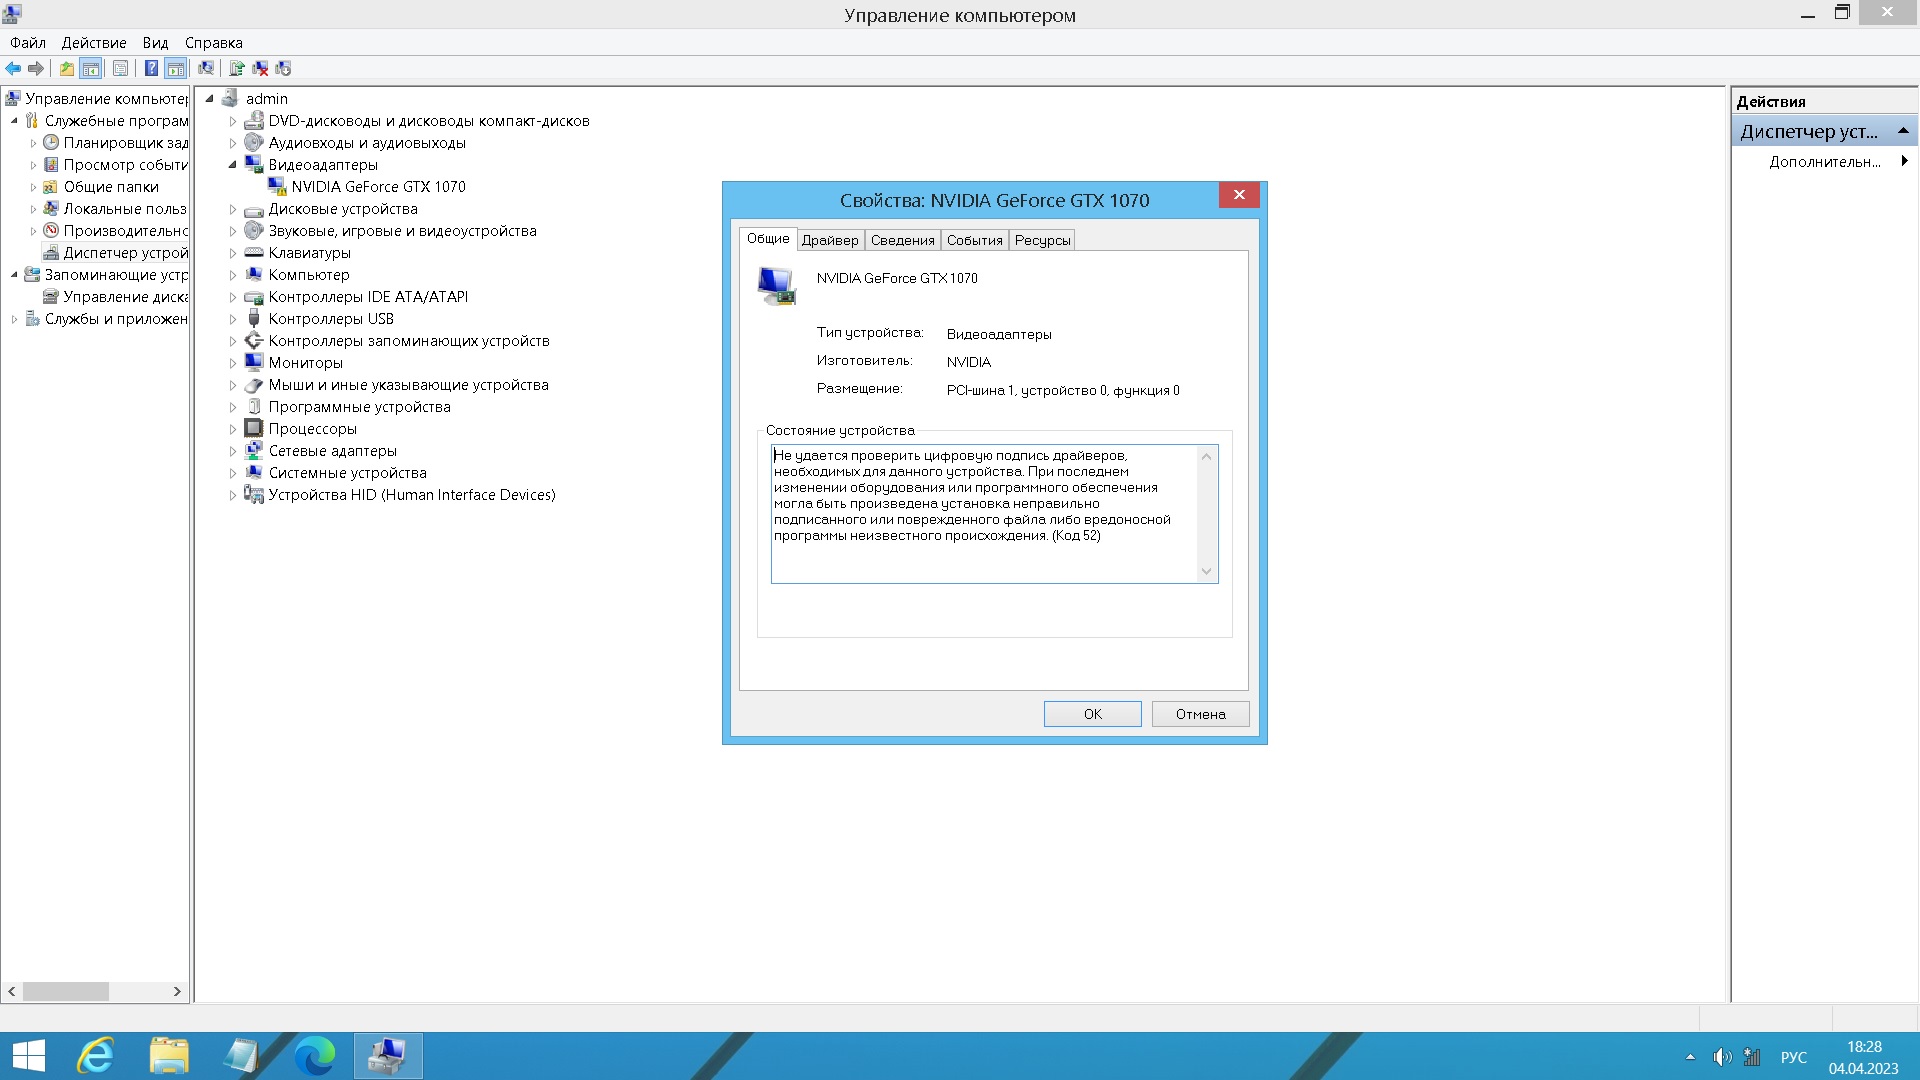Click the clock showing 18:28
This screenshot has width=1920, height=1080.
[1864, 1047]
